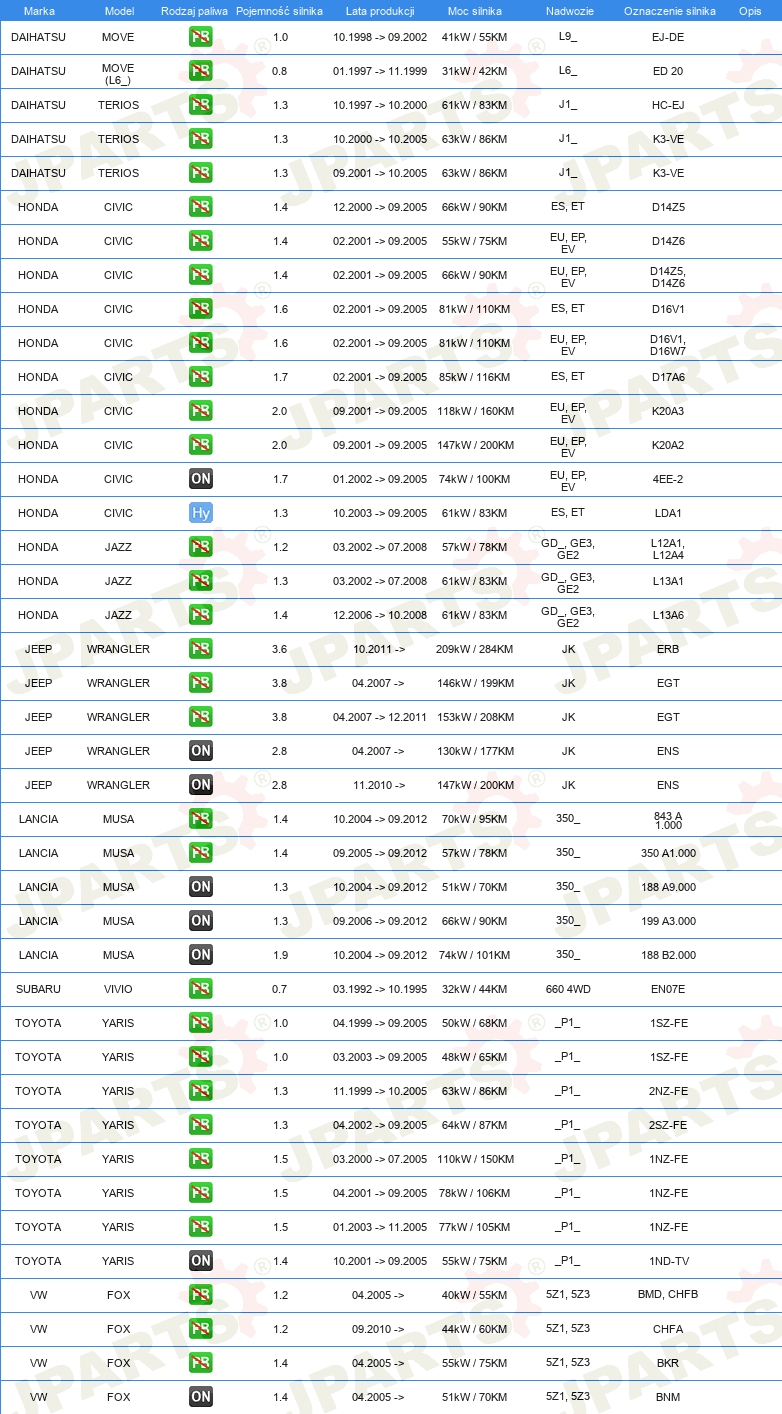Select petrol icon in Yaris 2NZ-FE row
782x1414 pixels.
click(201, 1091)
